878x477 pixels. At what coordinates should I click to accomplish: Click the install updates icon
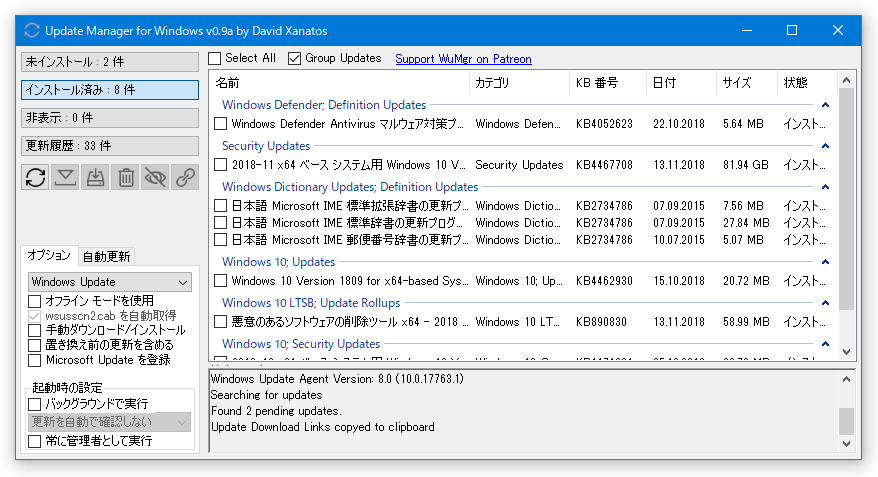(x=95, y=177)
